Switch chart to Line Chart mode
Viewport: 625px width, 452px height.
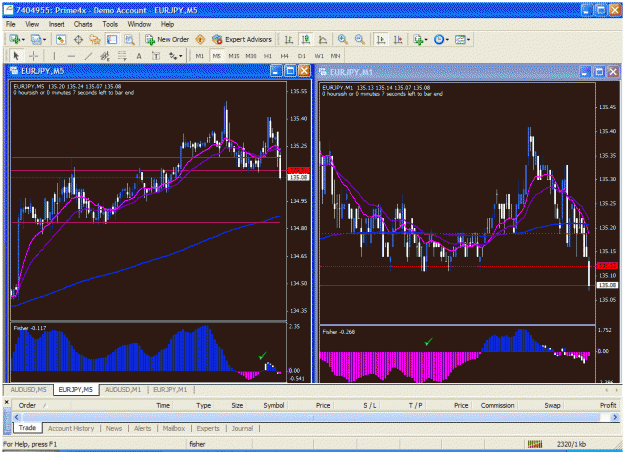coord(322,39)
